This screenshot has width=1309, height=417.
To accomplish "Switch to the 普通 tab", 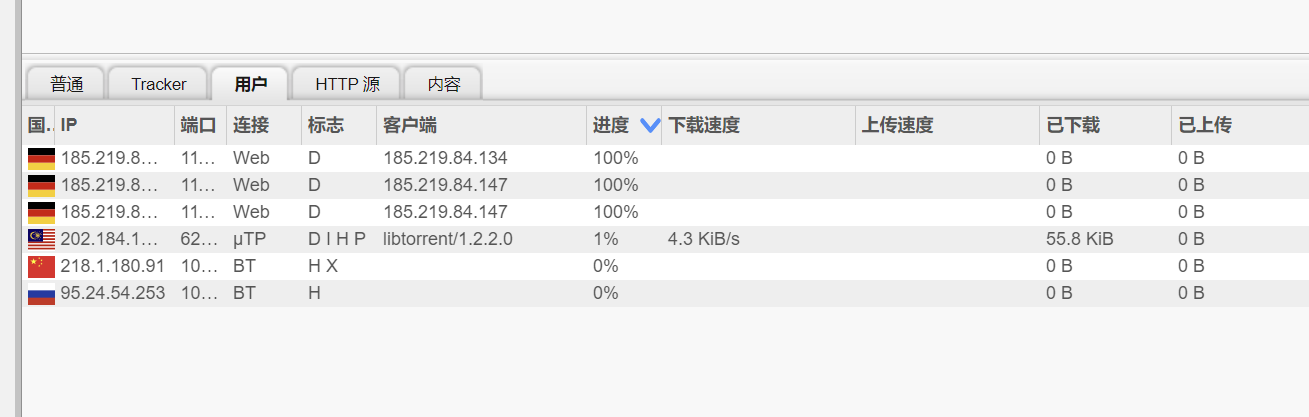I will 66,84.
